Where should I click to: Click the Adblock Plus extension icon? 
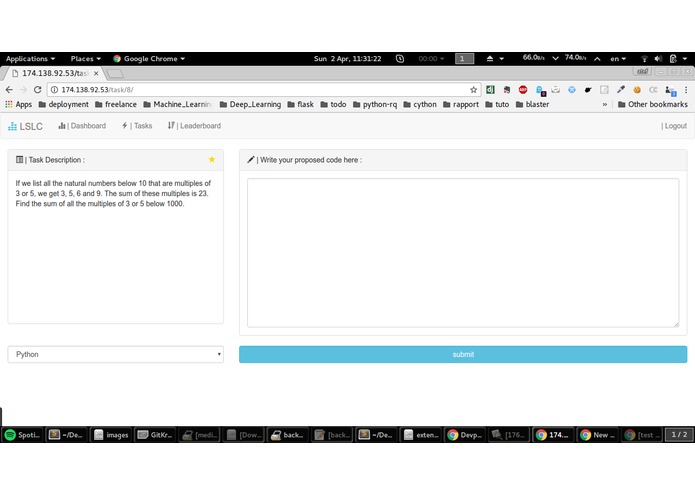[523, 89]
